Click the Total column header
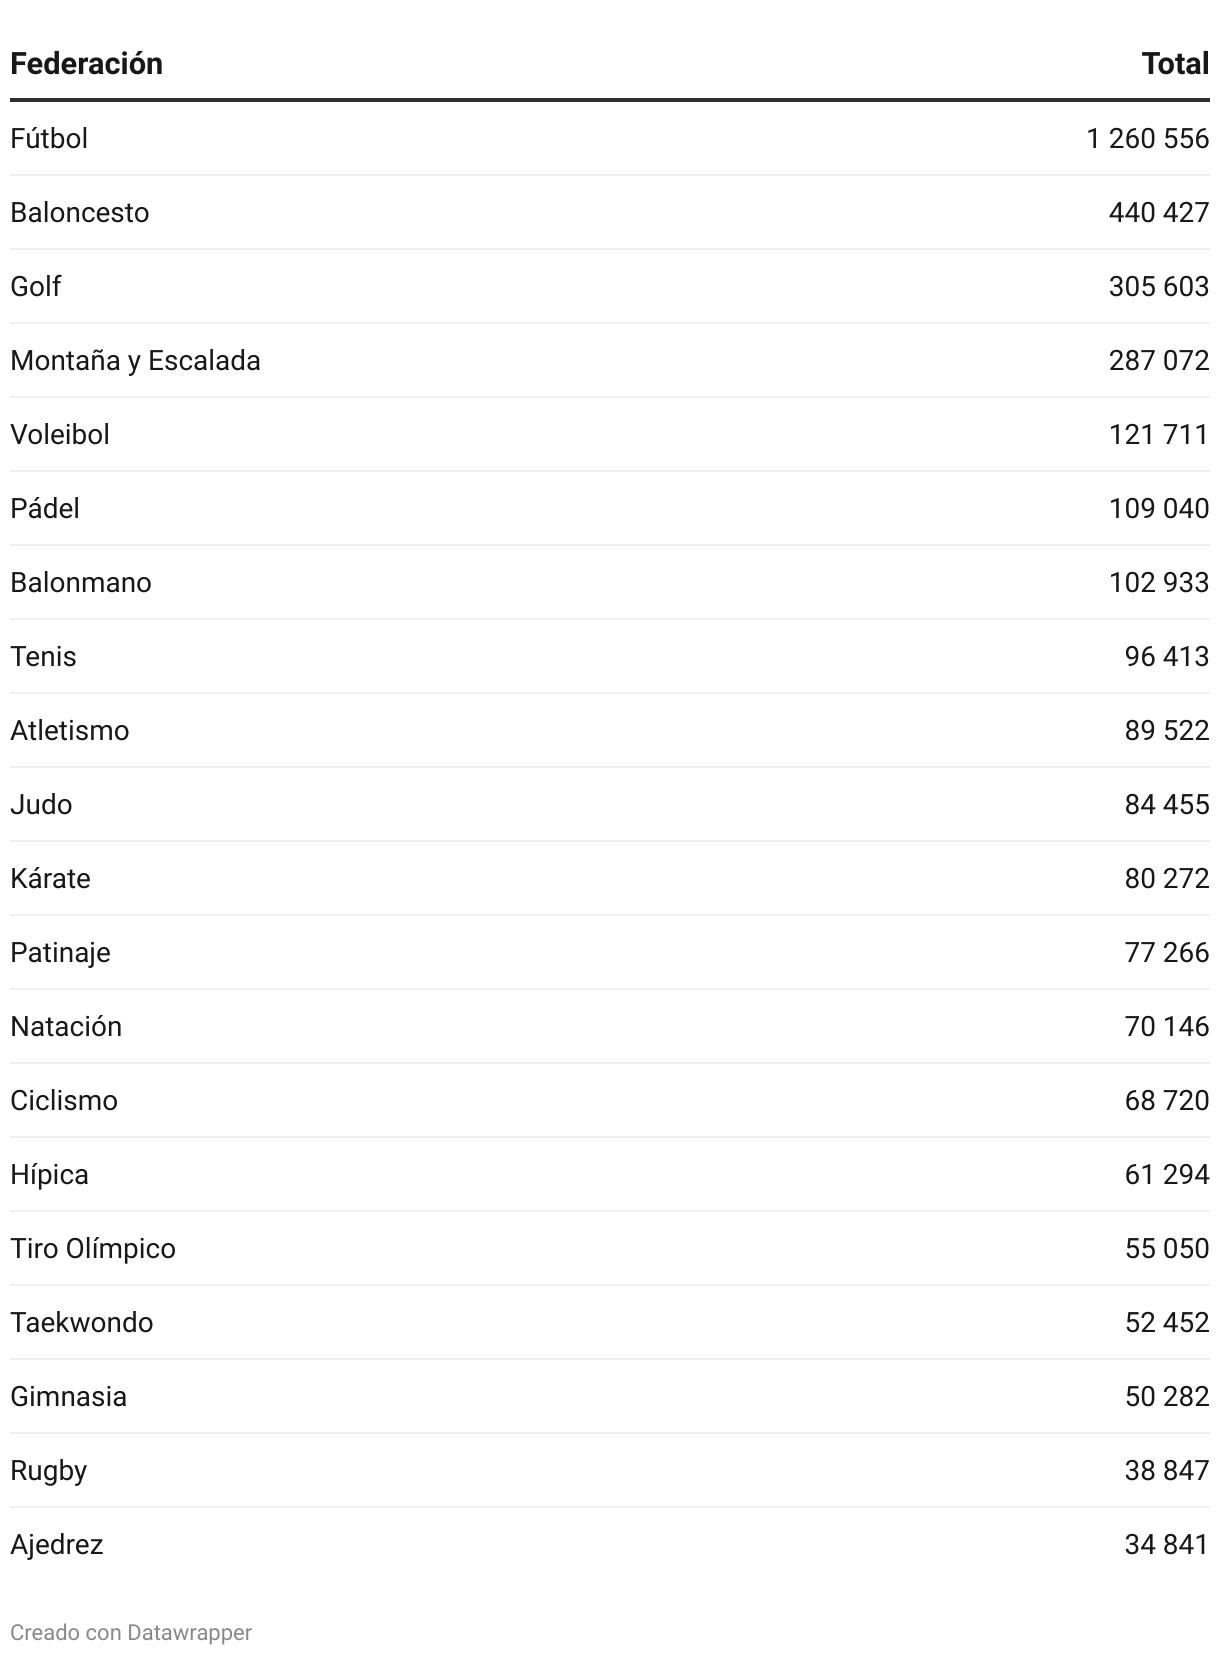Viewport: 1220px width, 1656px height. tap(1175, 64)
